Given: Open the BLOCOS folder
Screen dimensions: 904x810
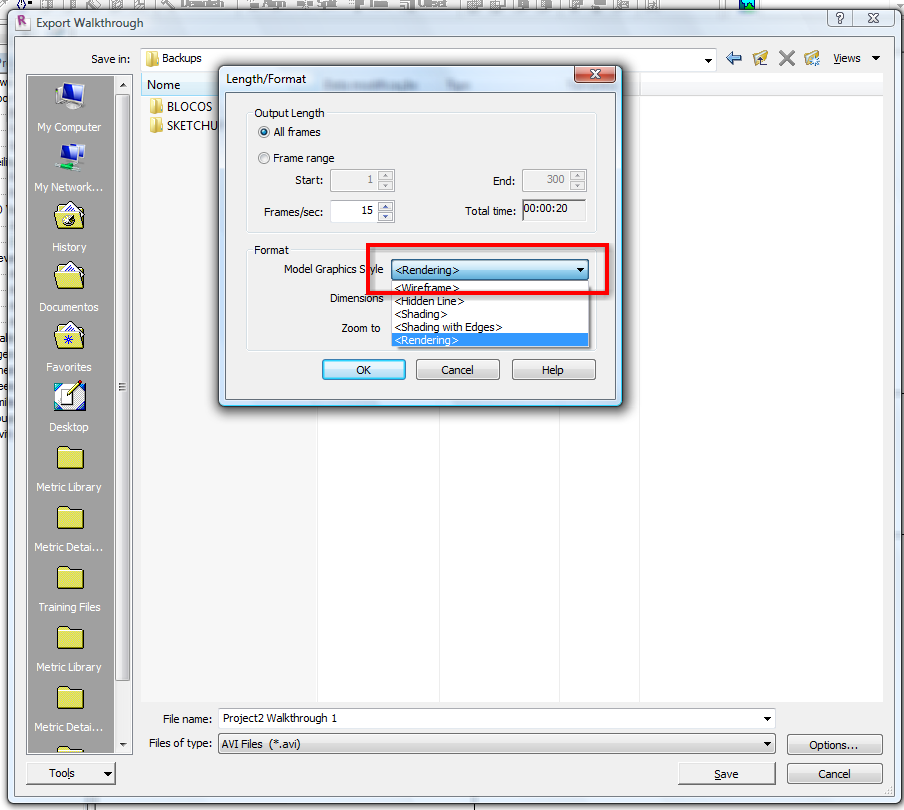Looking at the screenshot, I should (181, 107).
